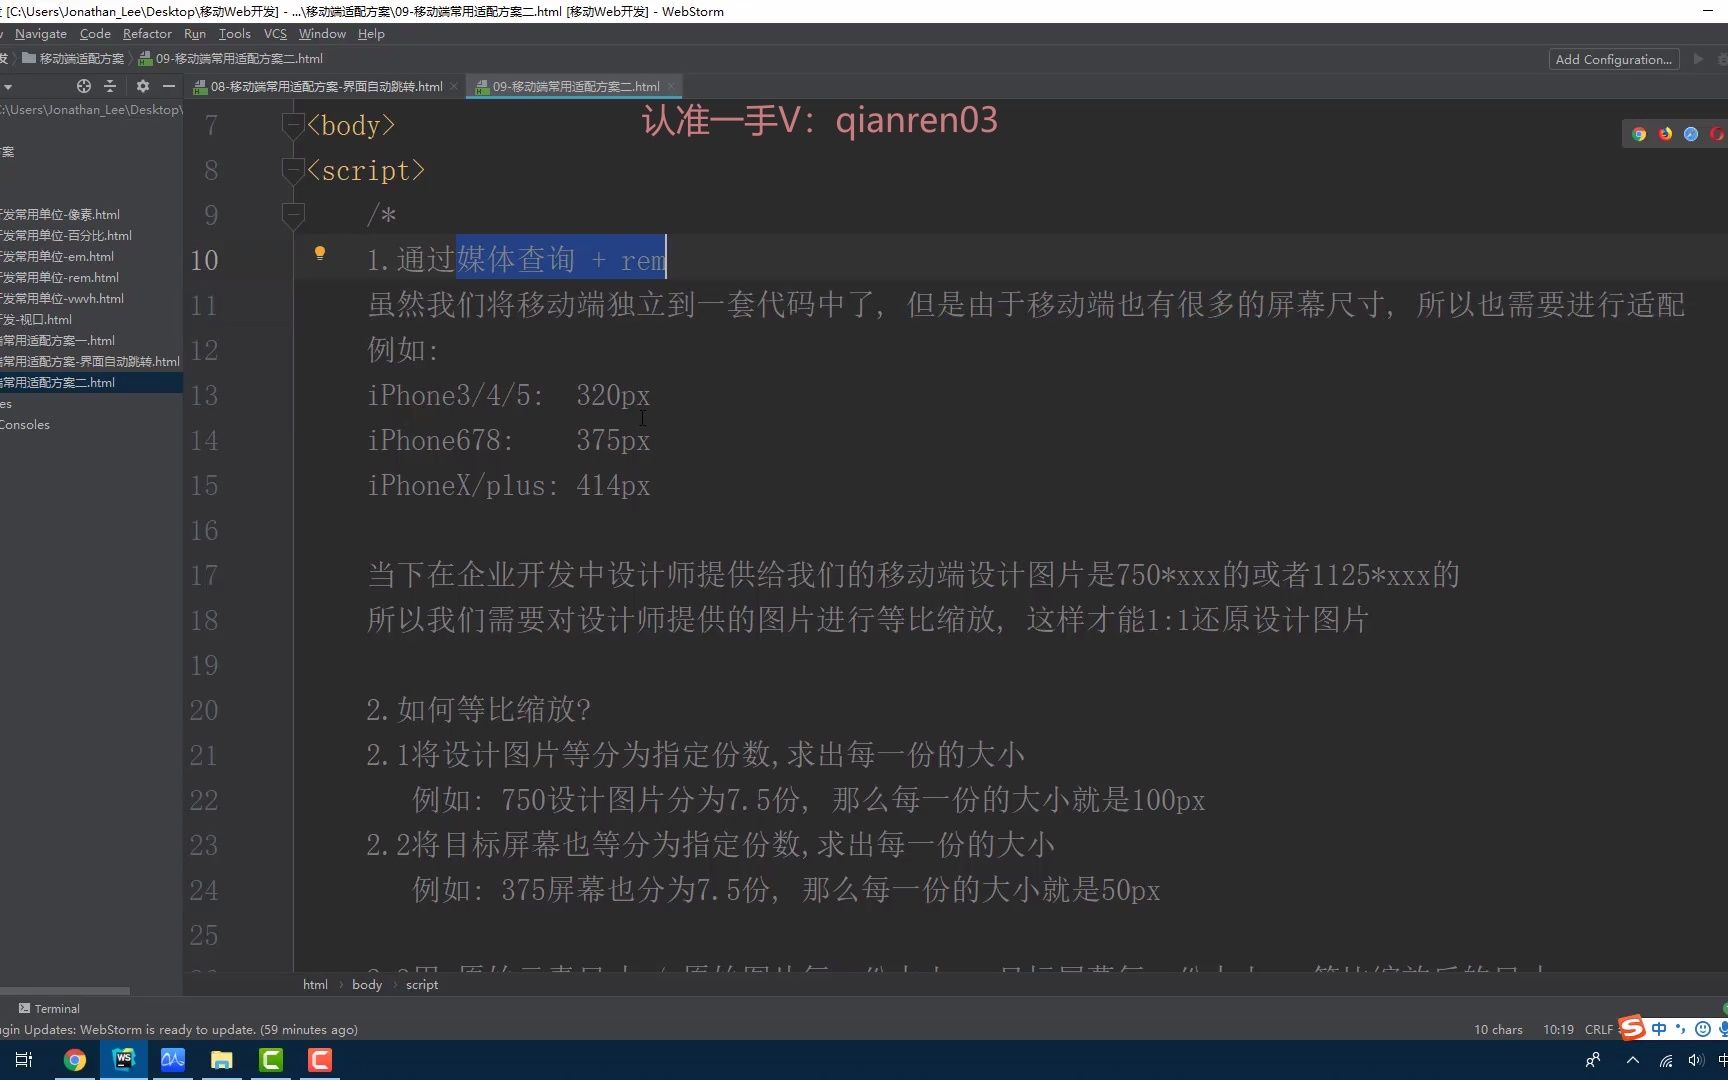Open Chrome from the Windows taskbar
This screenshot has width=1728, height=1080.
[75, 1060]
